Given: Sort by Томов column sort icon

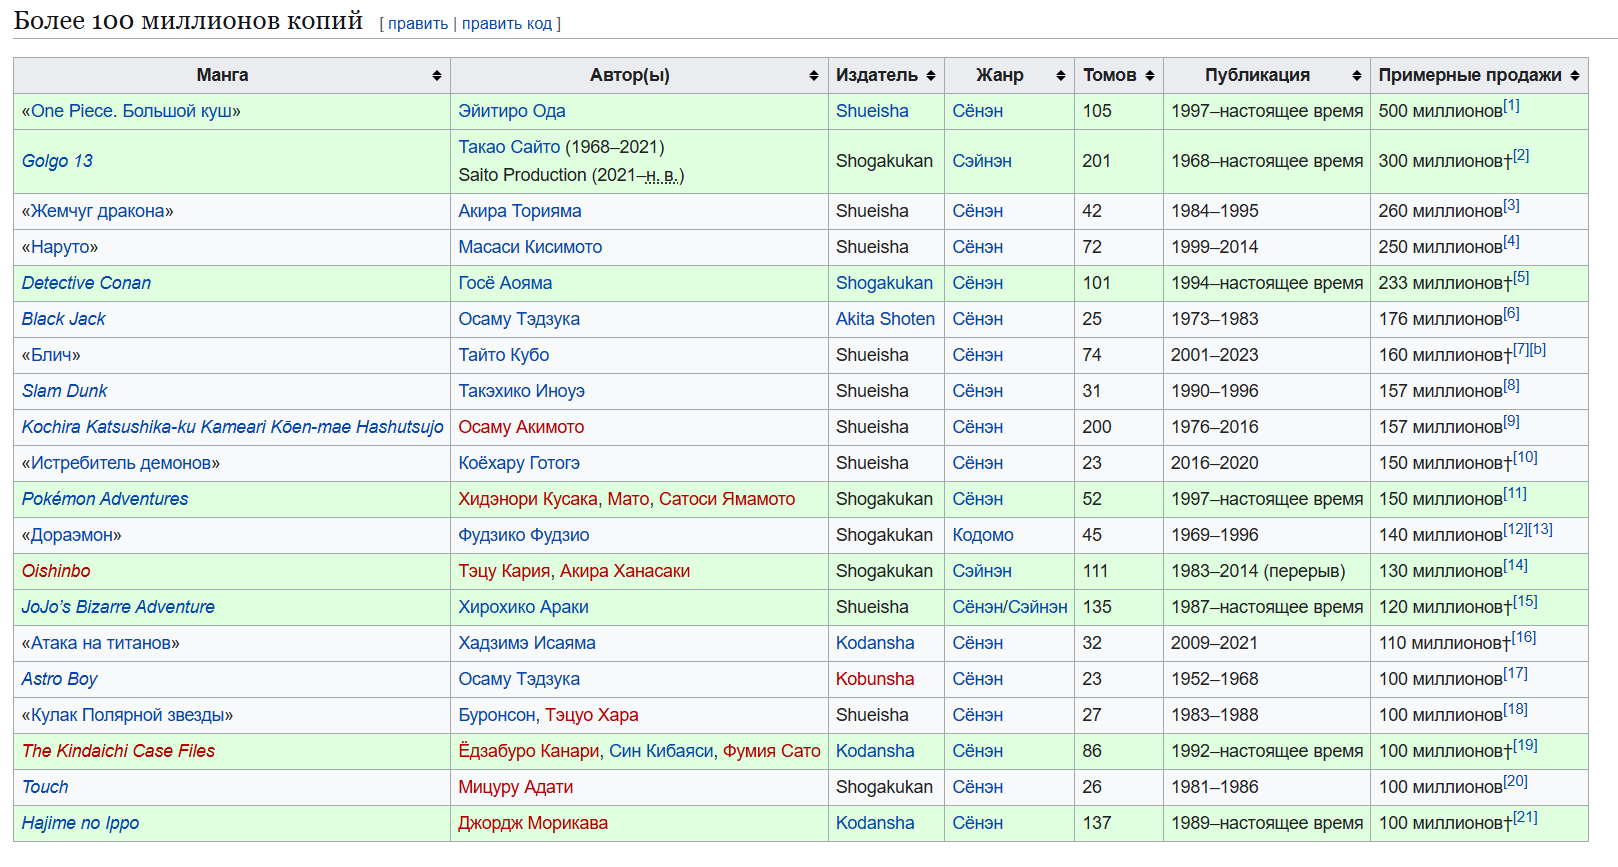Looking at the screenshot, I should (1149, 76).
